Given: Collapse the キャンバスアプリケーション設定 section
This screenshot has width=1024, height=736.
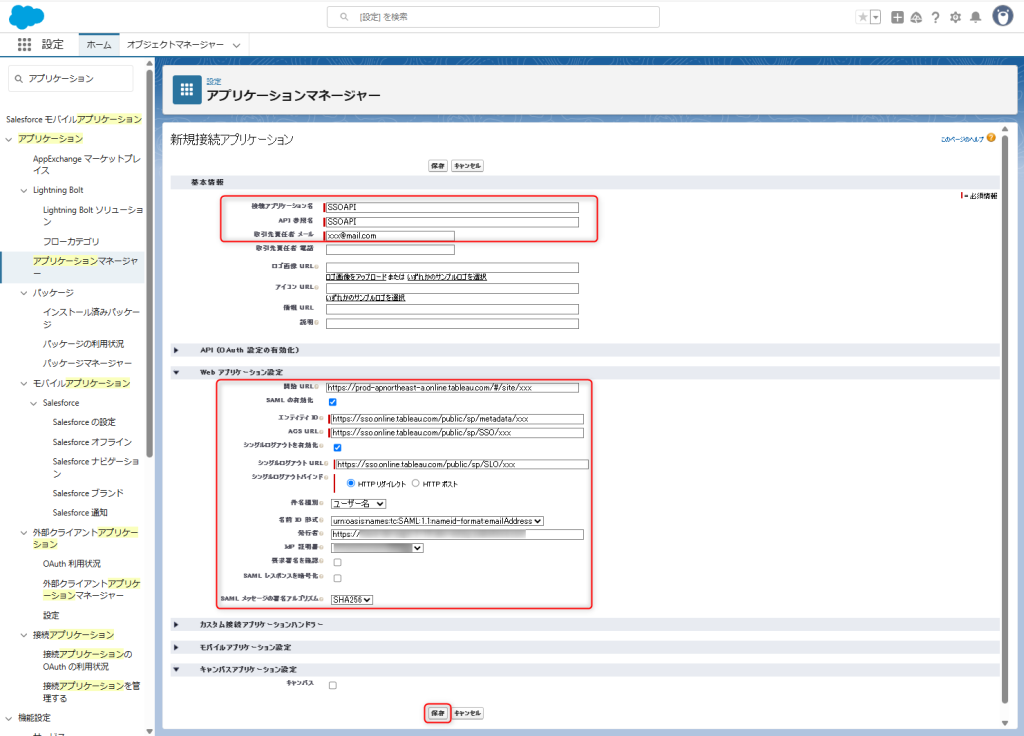Looking at the screenshot, I should click(x=176, y=669).
